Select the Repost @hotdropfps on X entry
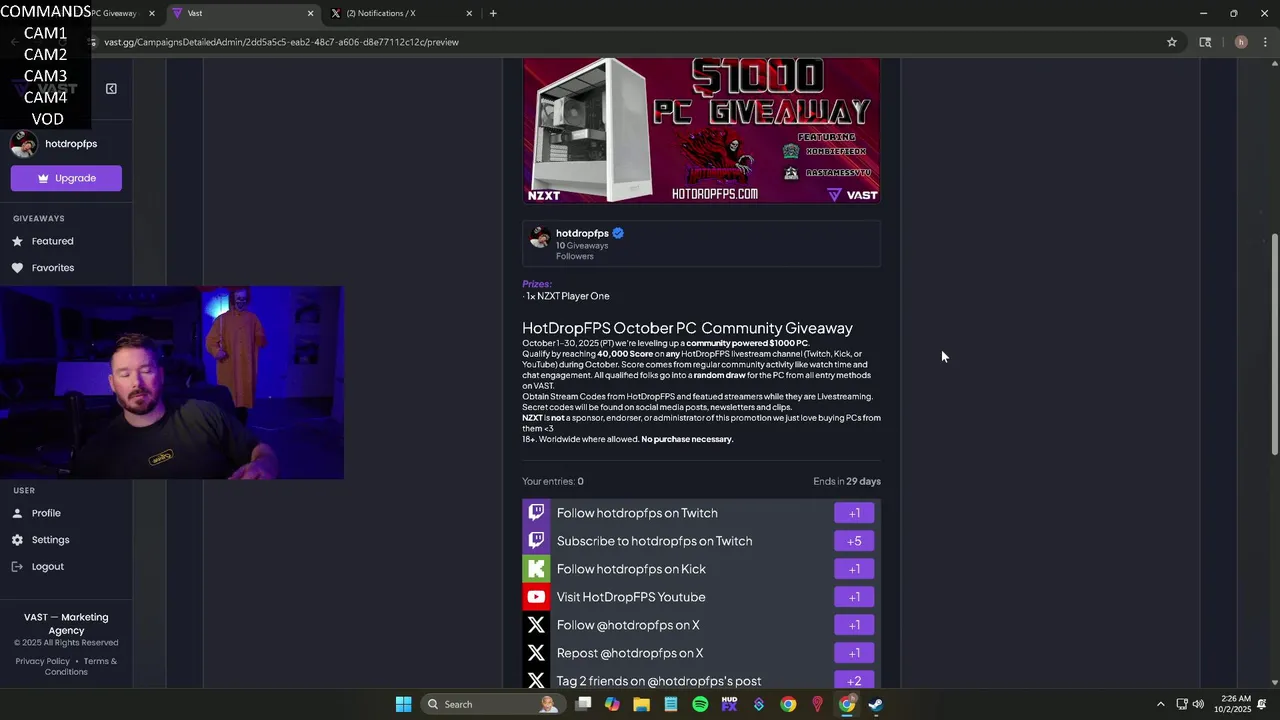This screenshot has height=720, width=1280. point(701,653)
